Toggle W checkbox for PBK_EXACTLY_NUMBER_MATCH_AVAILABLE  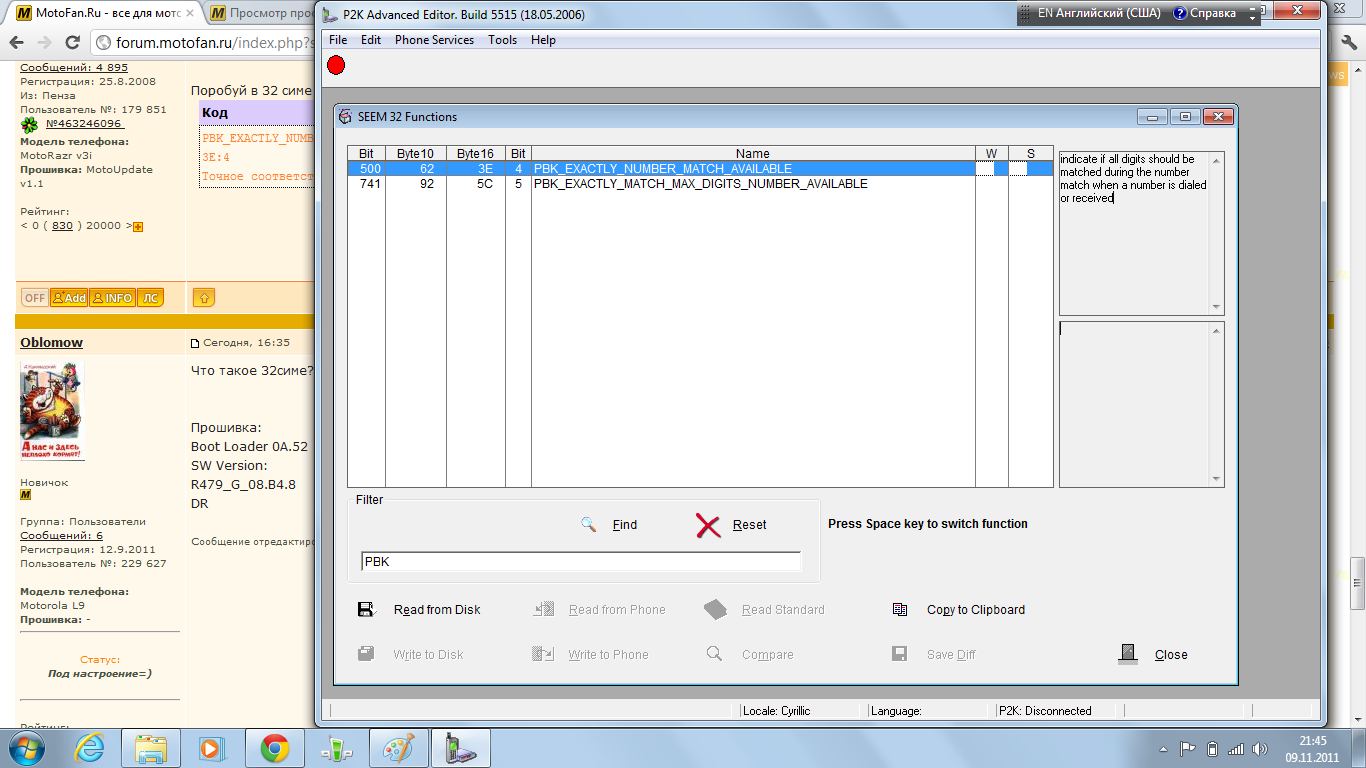[x=985, y=169]
